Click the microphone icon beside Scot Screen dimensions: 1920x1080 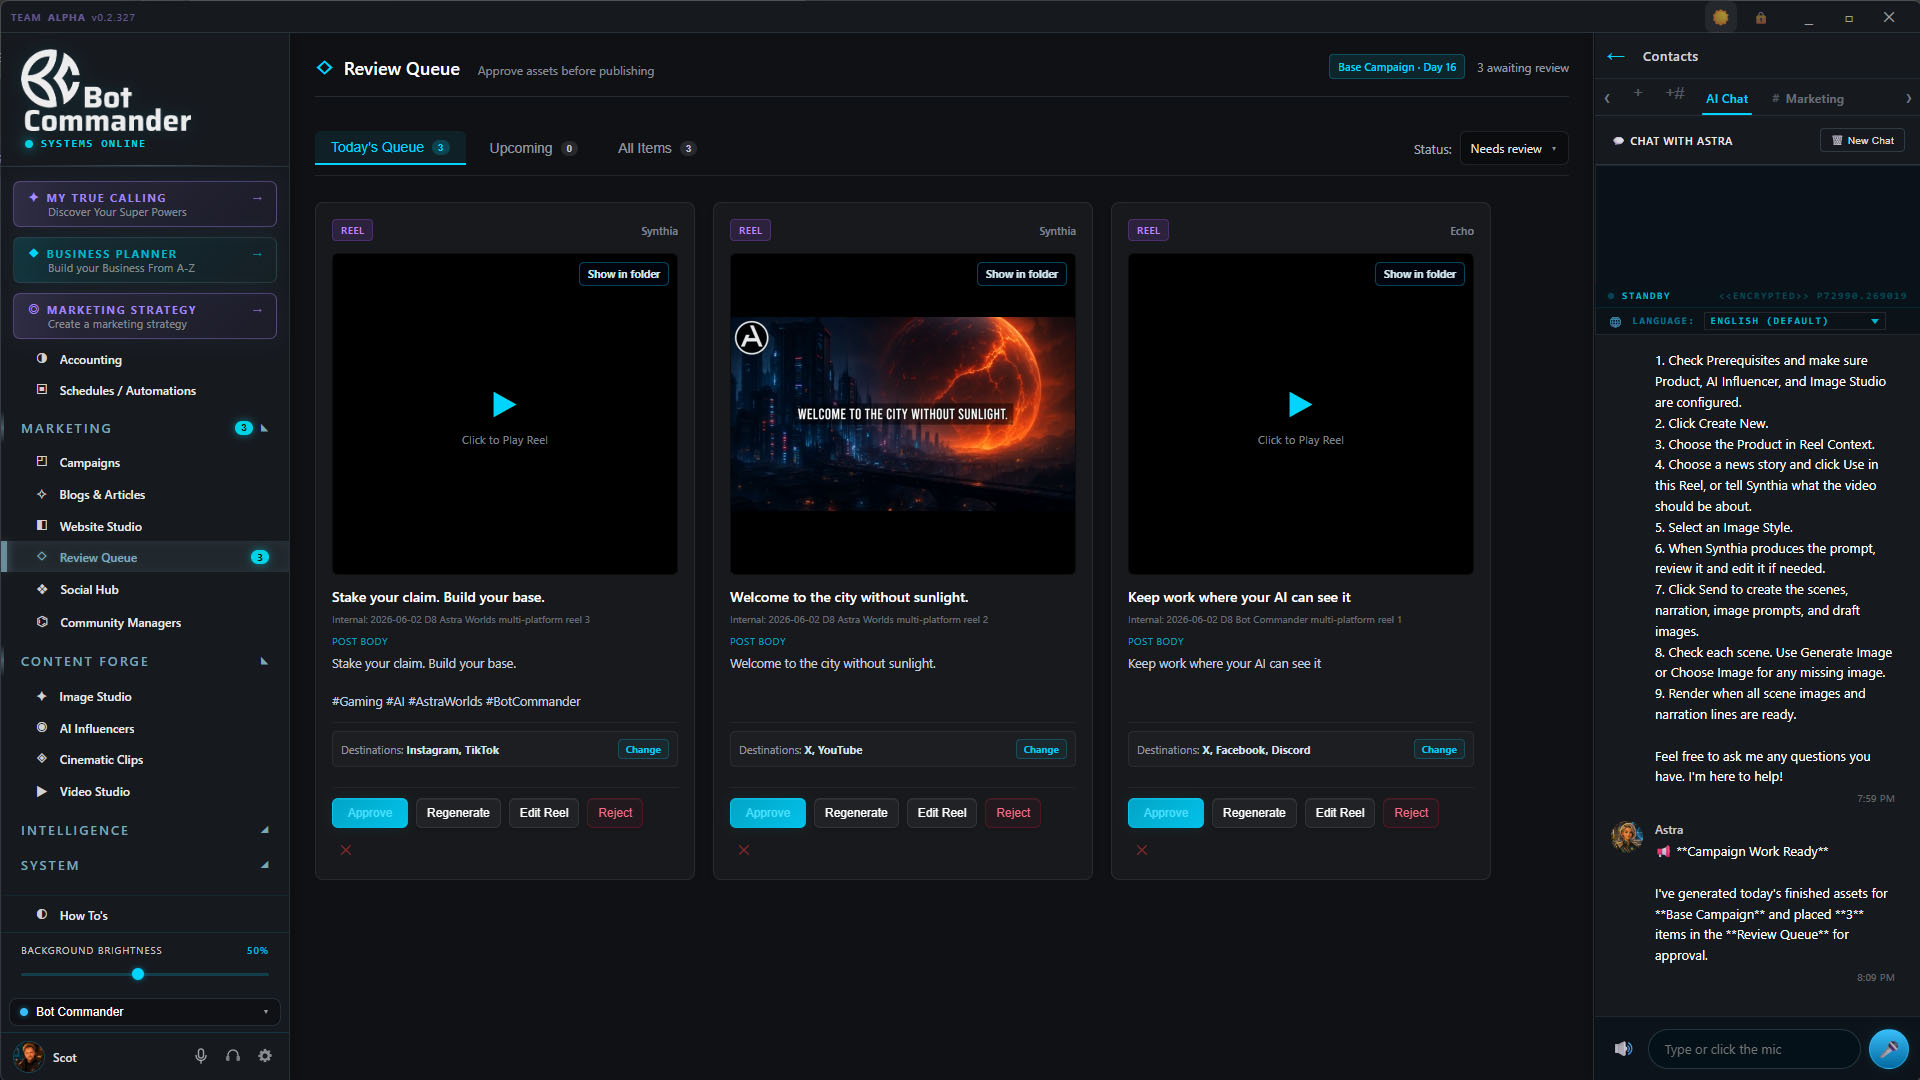(201, 1056)
